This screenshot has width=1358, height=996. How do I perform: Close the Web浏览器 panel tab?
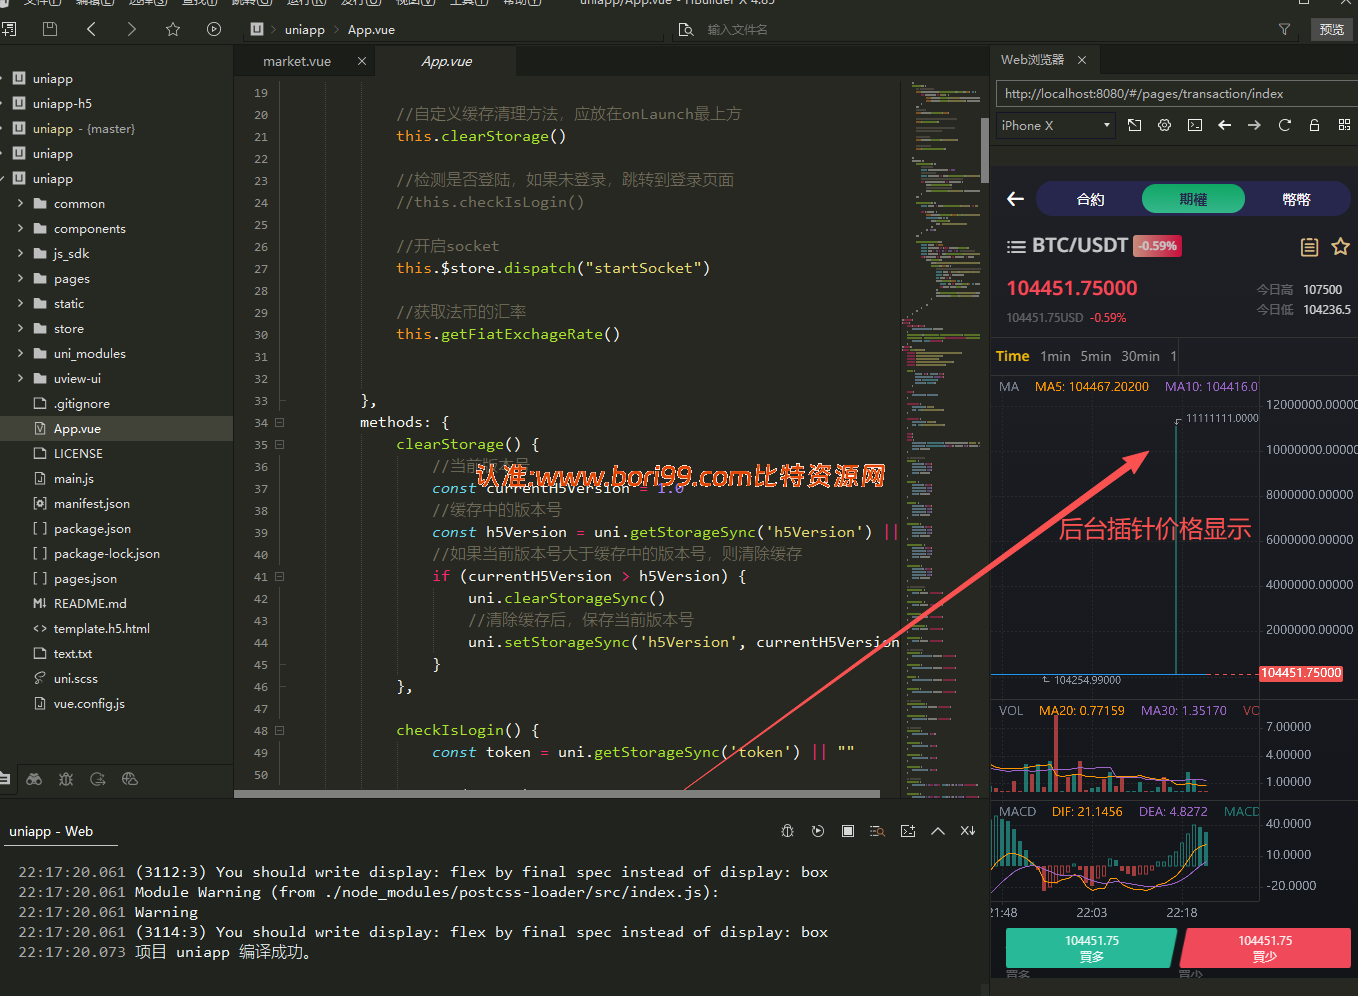pyautogui.click(x=1082, y=60)
